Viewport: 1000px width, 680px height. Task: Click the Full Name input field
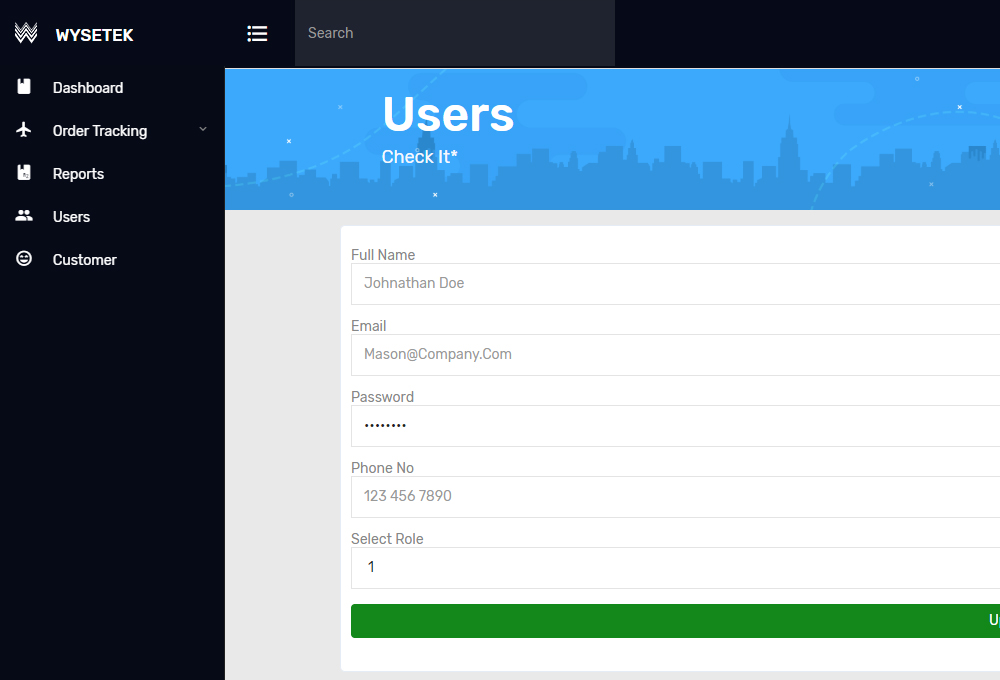click(675, 284)
